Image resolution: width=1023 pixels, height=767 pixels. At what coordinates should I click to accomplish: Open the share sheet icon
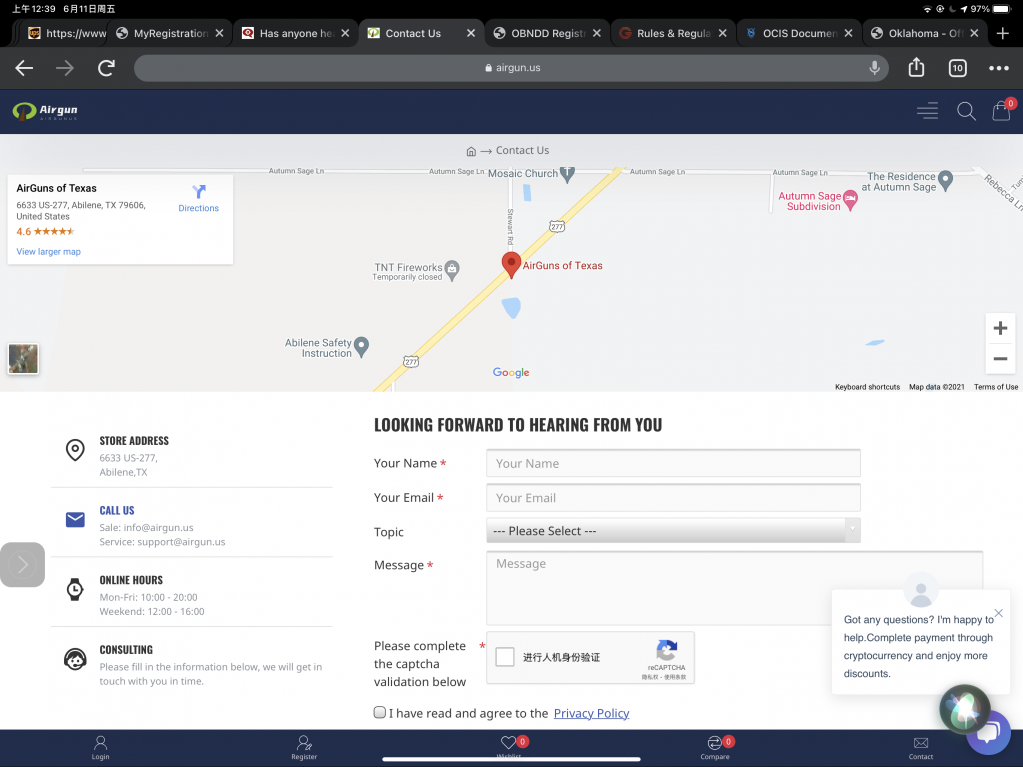click(916, 67)
